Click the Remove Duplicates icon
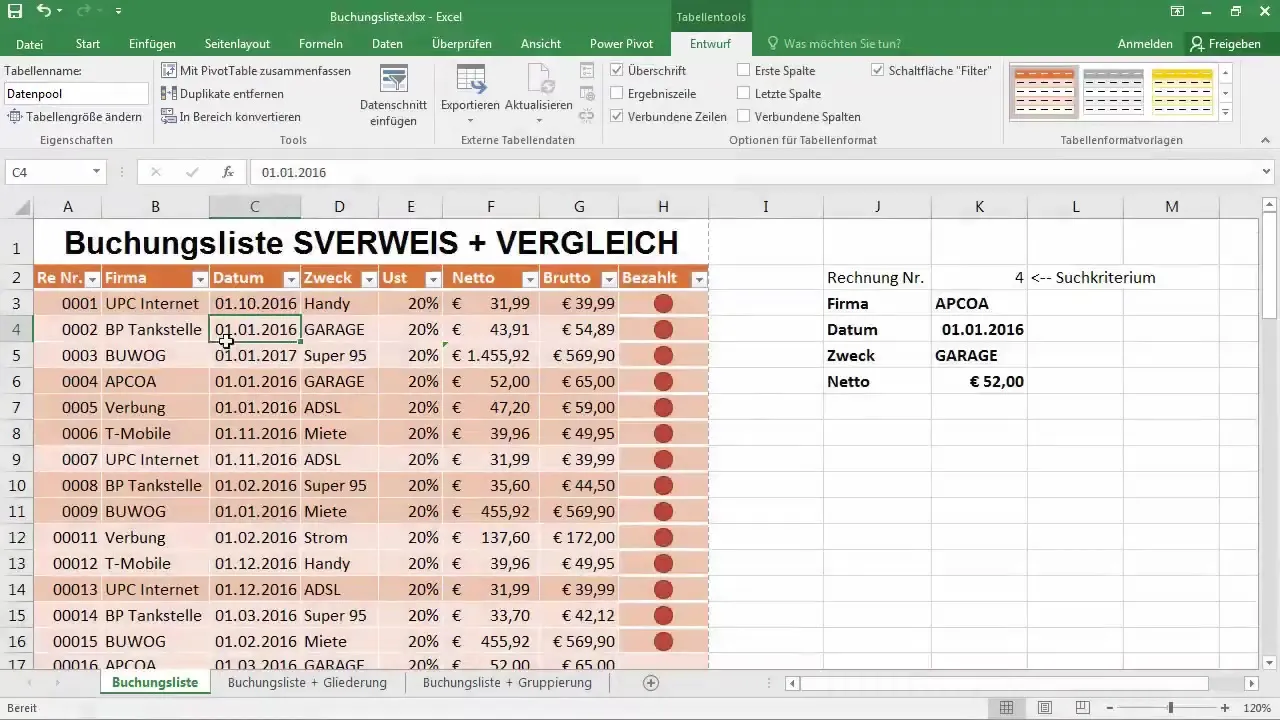 [169, 94]
